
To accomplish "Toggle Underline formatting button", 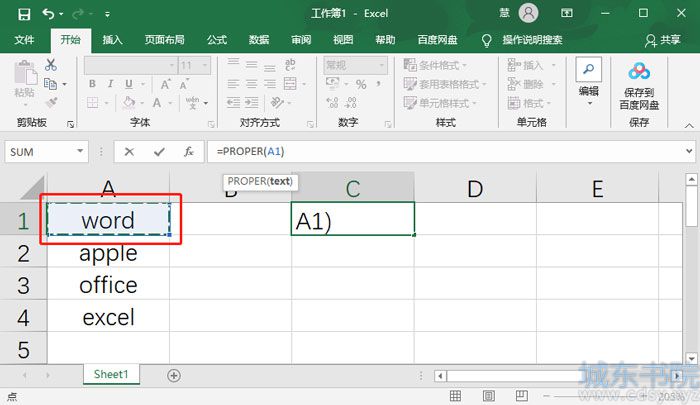I will pos(129,84).
